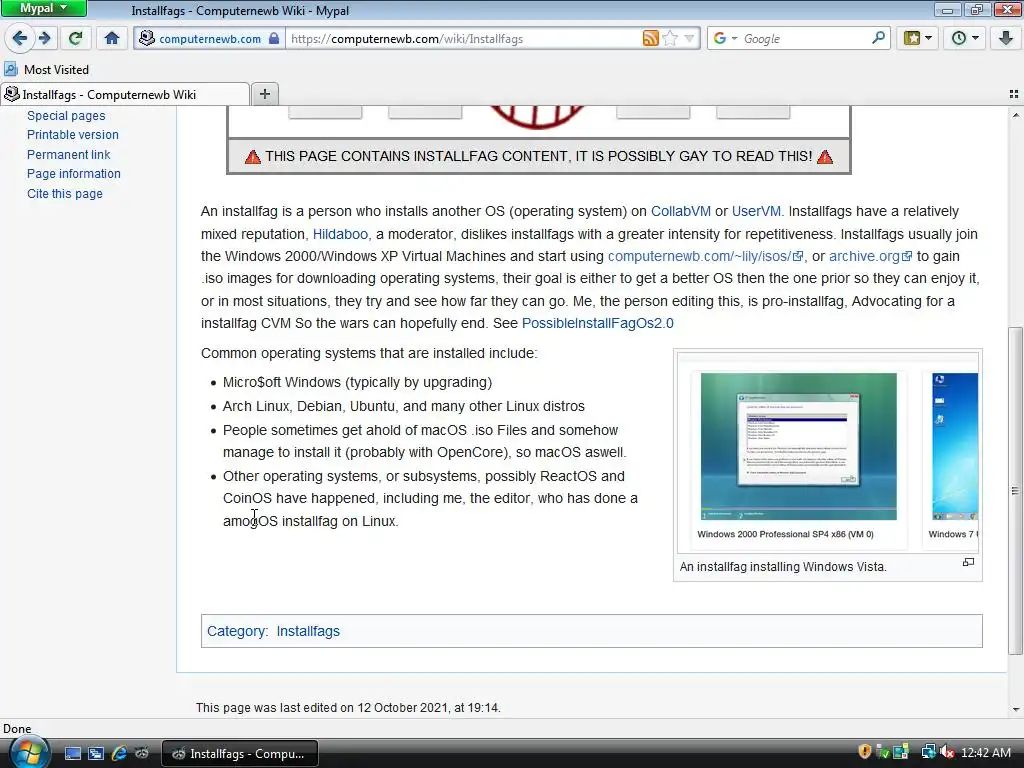Click the scrollbar down arrow
Viewport: 1024px width, 768px height.
pos(1015,709)
